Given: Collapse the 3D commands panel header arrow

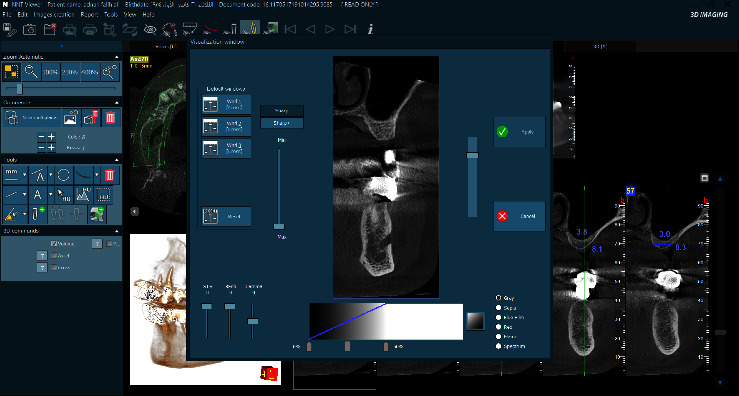Looking at the screenshot, I should [117, 231].
